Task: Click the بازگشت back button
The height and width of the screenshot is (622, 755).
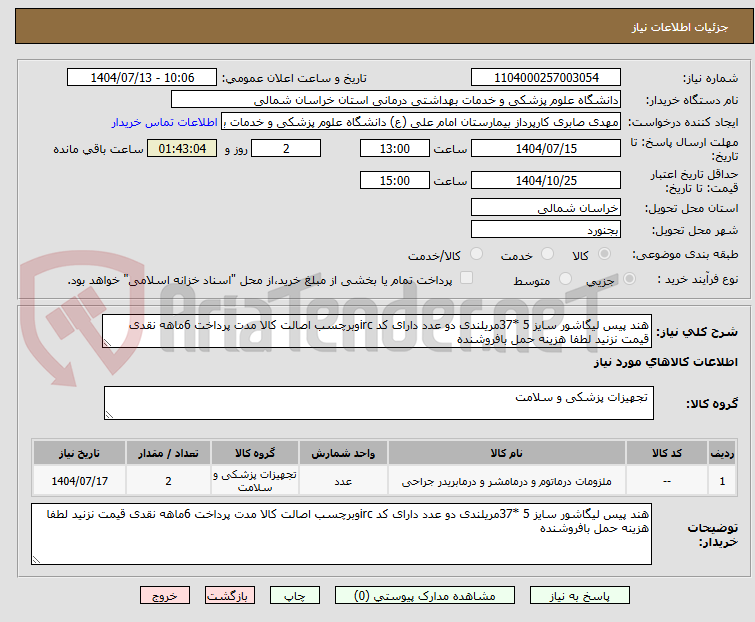Action: [x=230, y=596]
